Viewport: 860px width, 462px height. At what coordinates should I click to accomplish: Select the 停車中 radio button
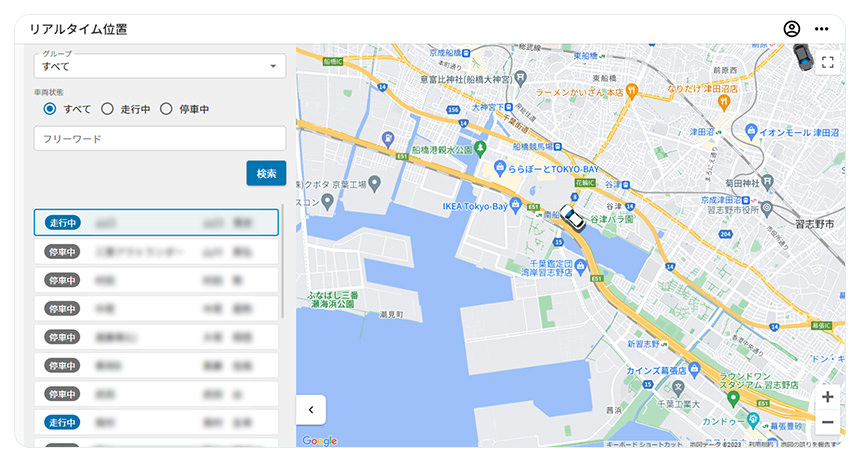pos(166,109)
